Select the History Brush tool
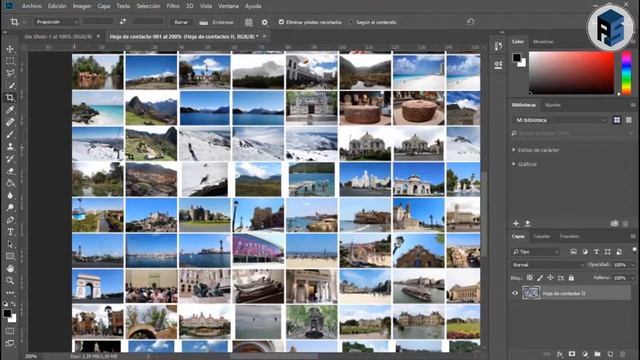 pos(10,158)
